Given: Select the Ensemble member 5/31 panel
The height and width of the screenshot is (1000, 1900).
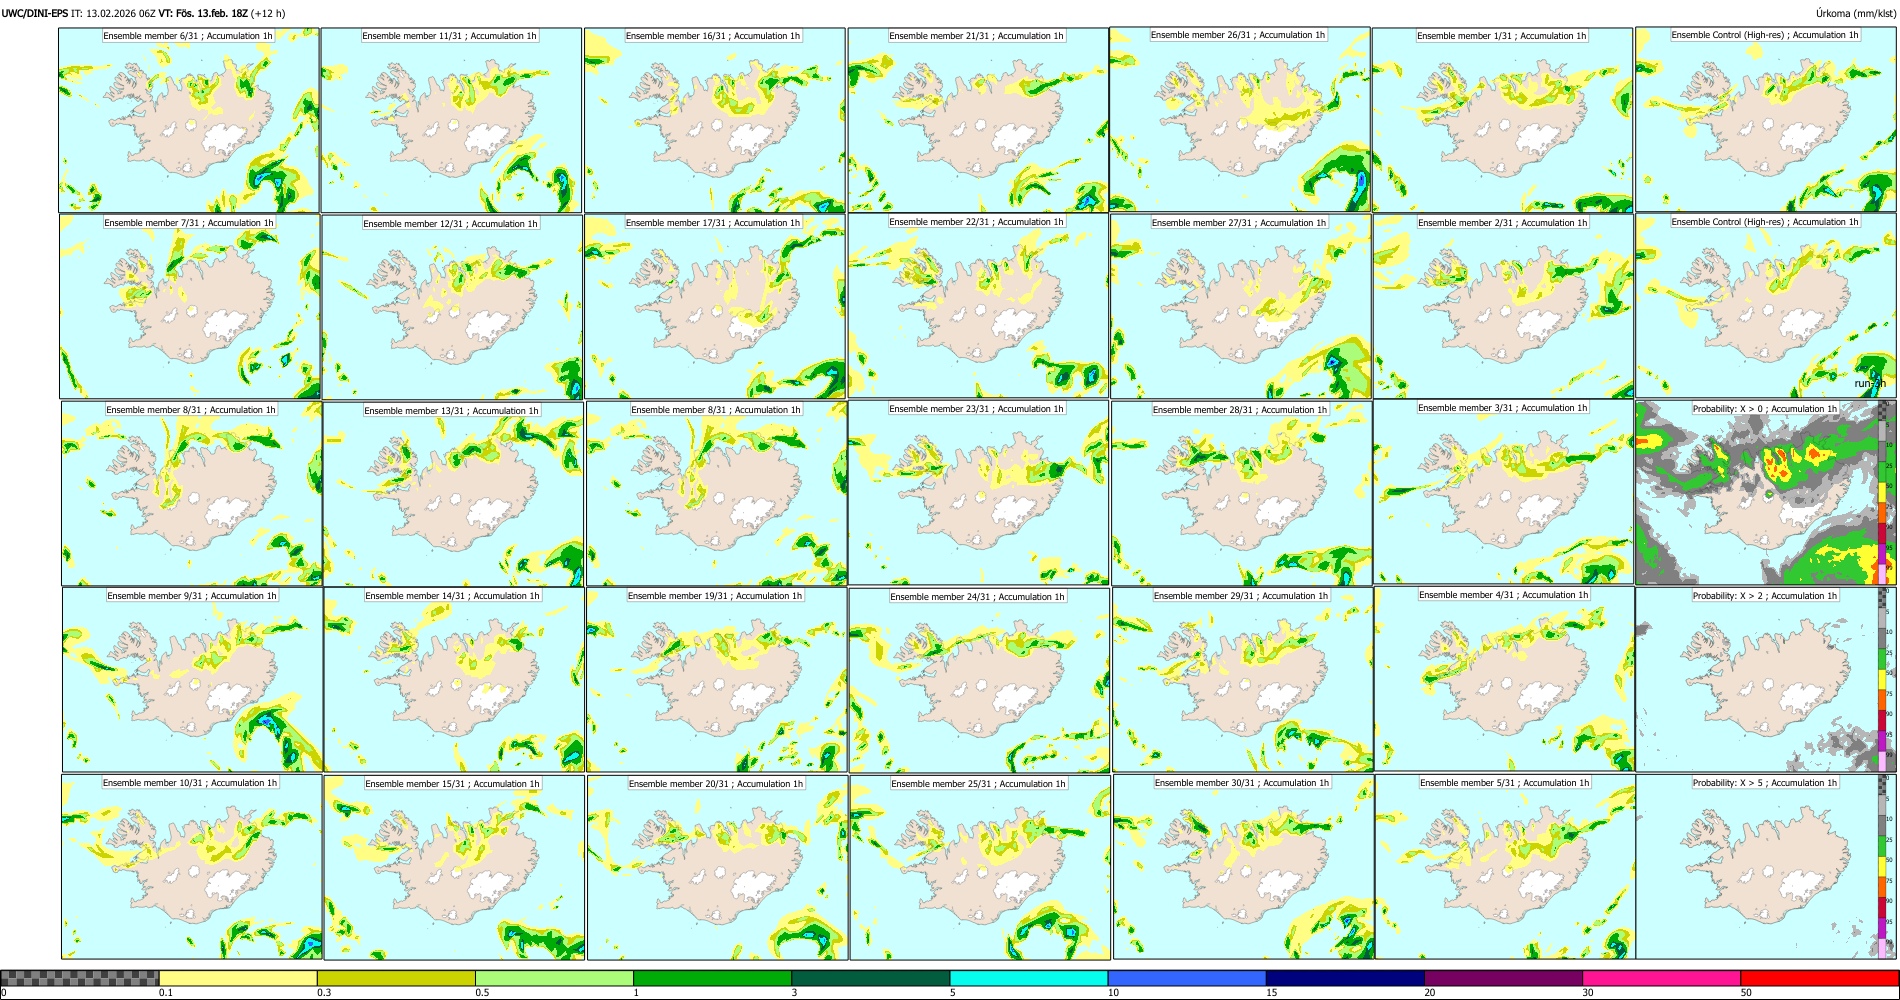Looking at the screenshot, I should coord(1506,867).
